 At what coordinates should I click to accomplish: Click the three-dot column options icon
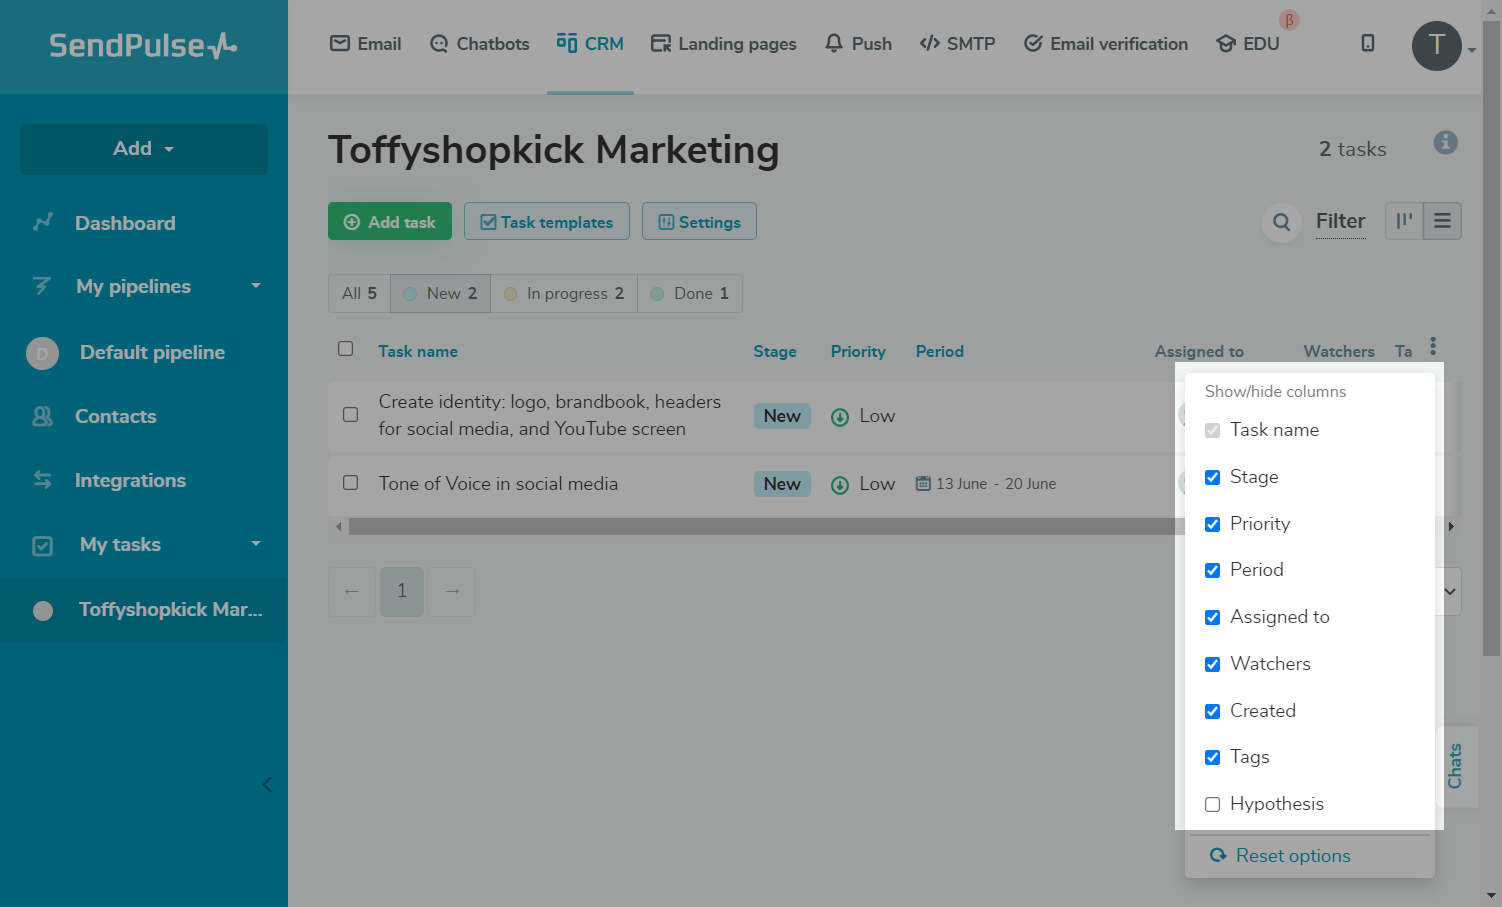pyautogui.click(x=1433, y=346)
